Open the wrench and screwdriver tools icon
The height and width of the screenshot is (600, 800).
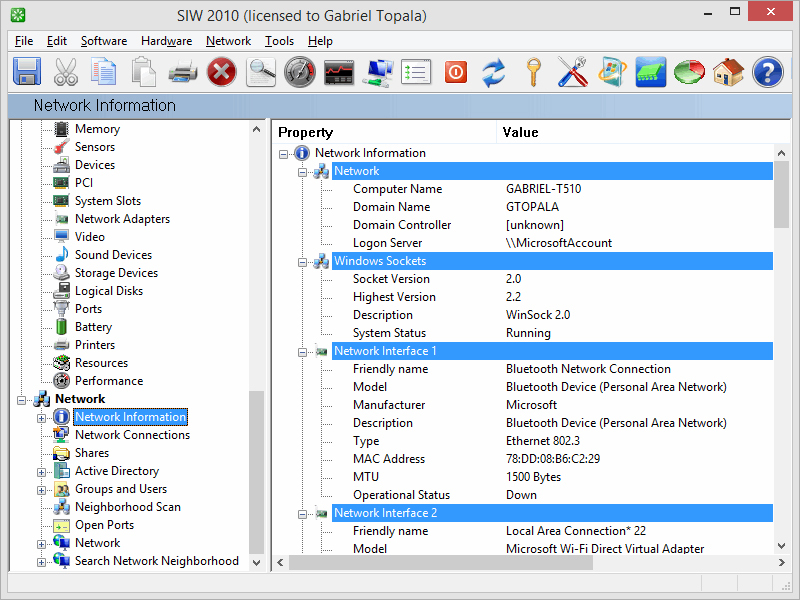coord(572,72)
